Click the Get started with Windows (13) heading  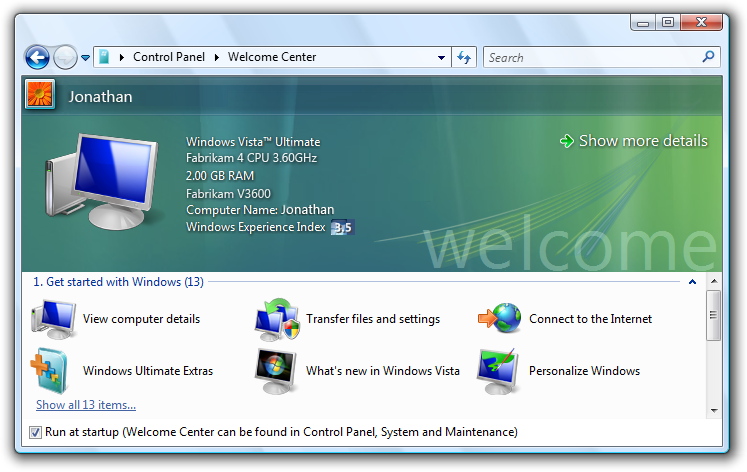point(118,282)
